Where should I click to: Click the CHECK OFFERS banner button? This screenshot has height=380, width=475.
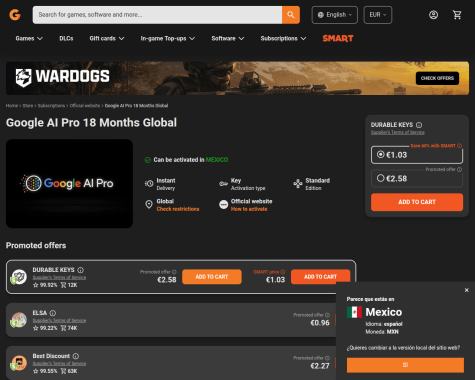coord(437,78)
